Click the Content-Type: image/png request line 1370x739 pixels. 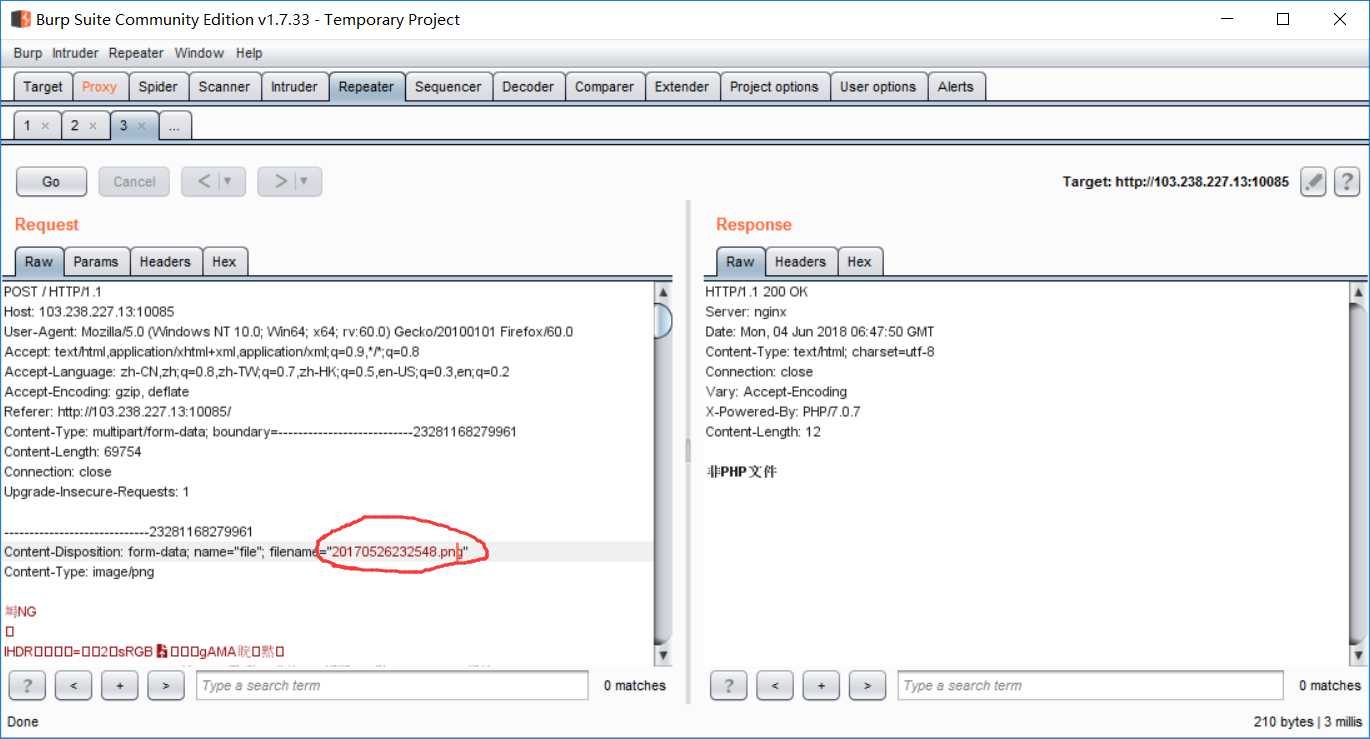pyautogui.click(x=79, y=572)
